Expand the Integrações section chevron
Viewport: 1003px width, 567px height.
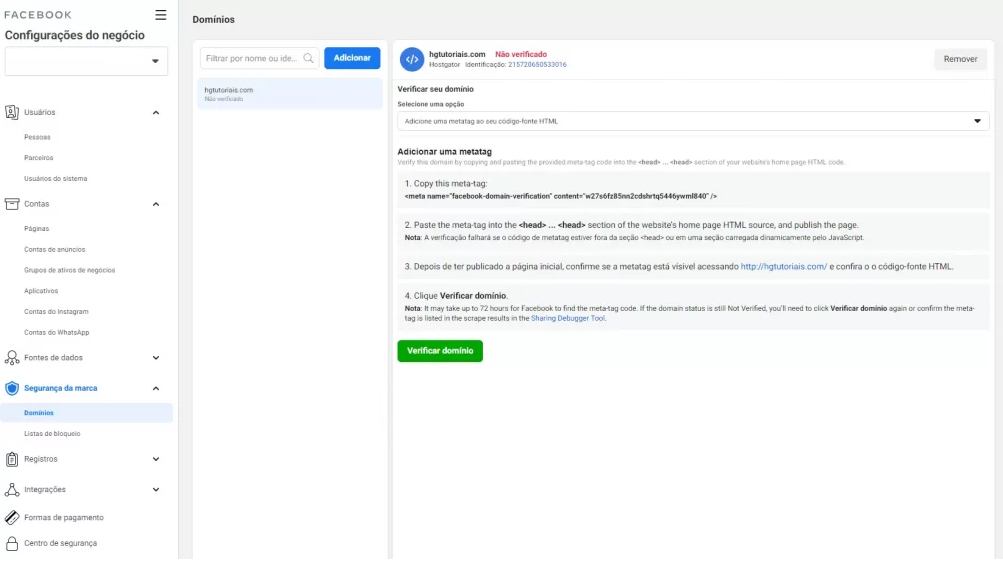click(155, 490)
